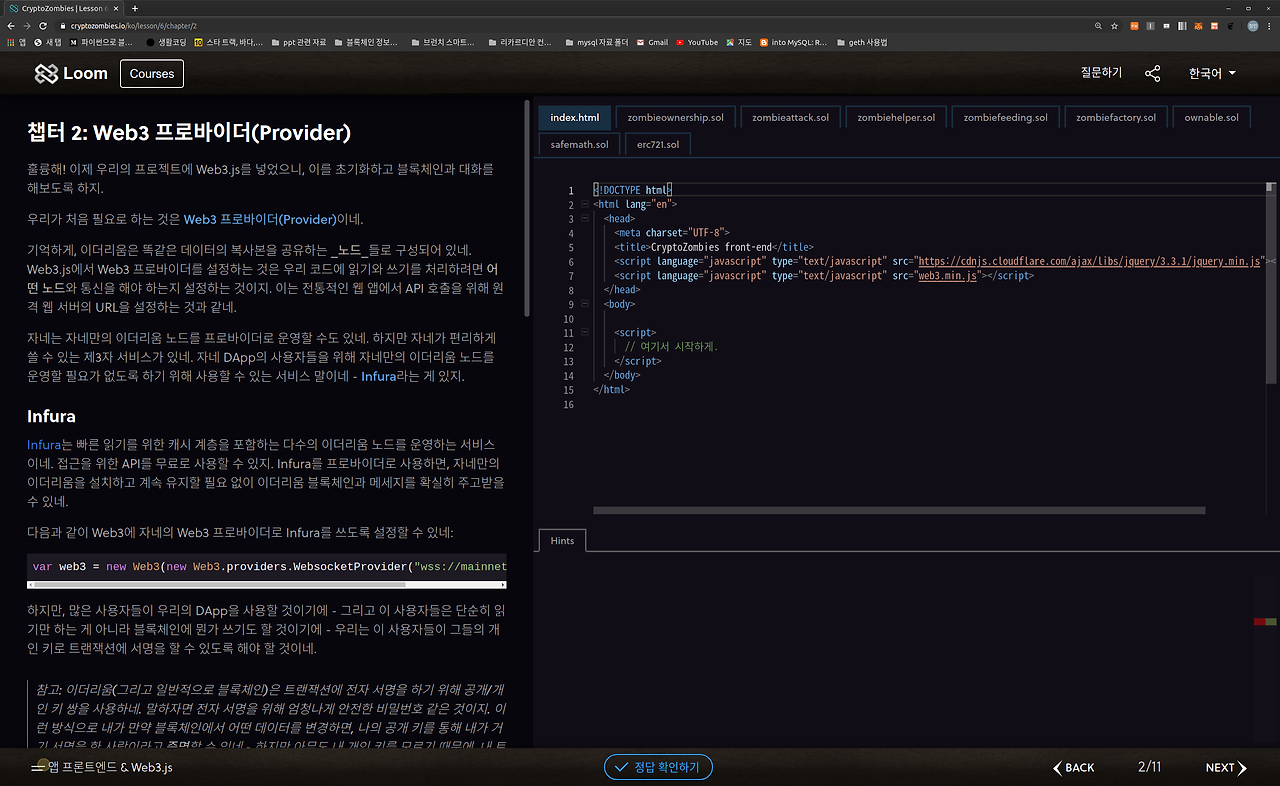Click the Loom logo

[x=71, y=74]
